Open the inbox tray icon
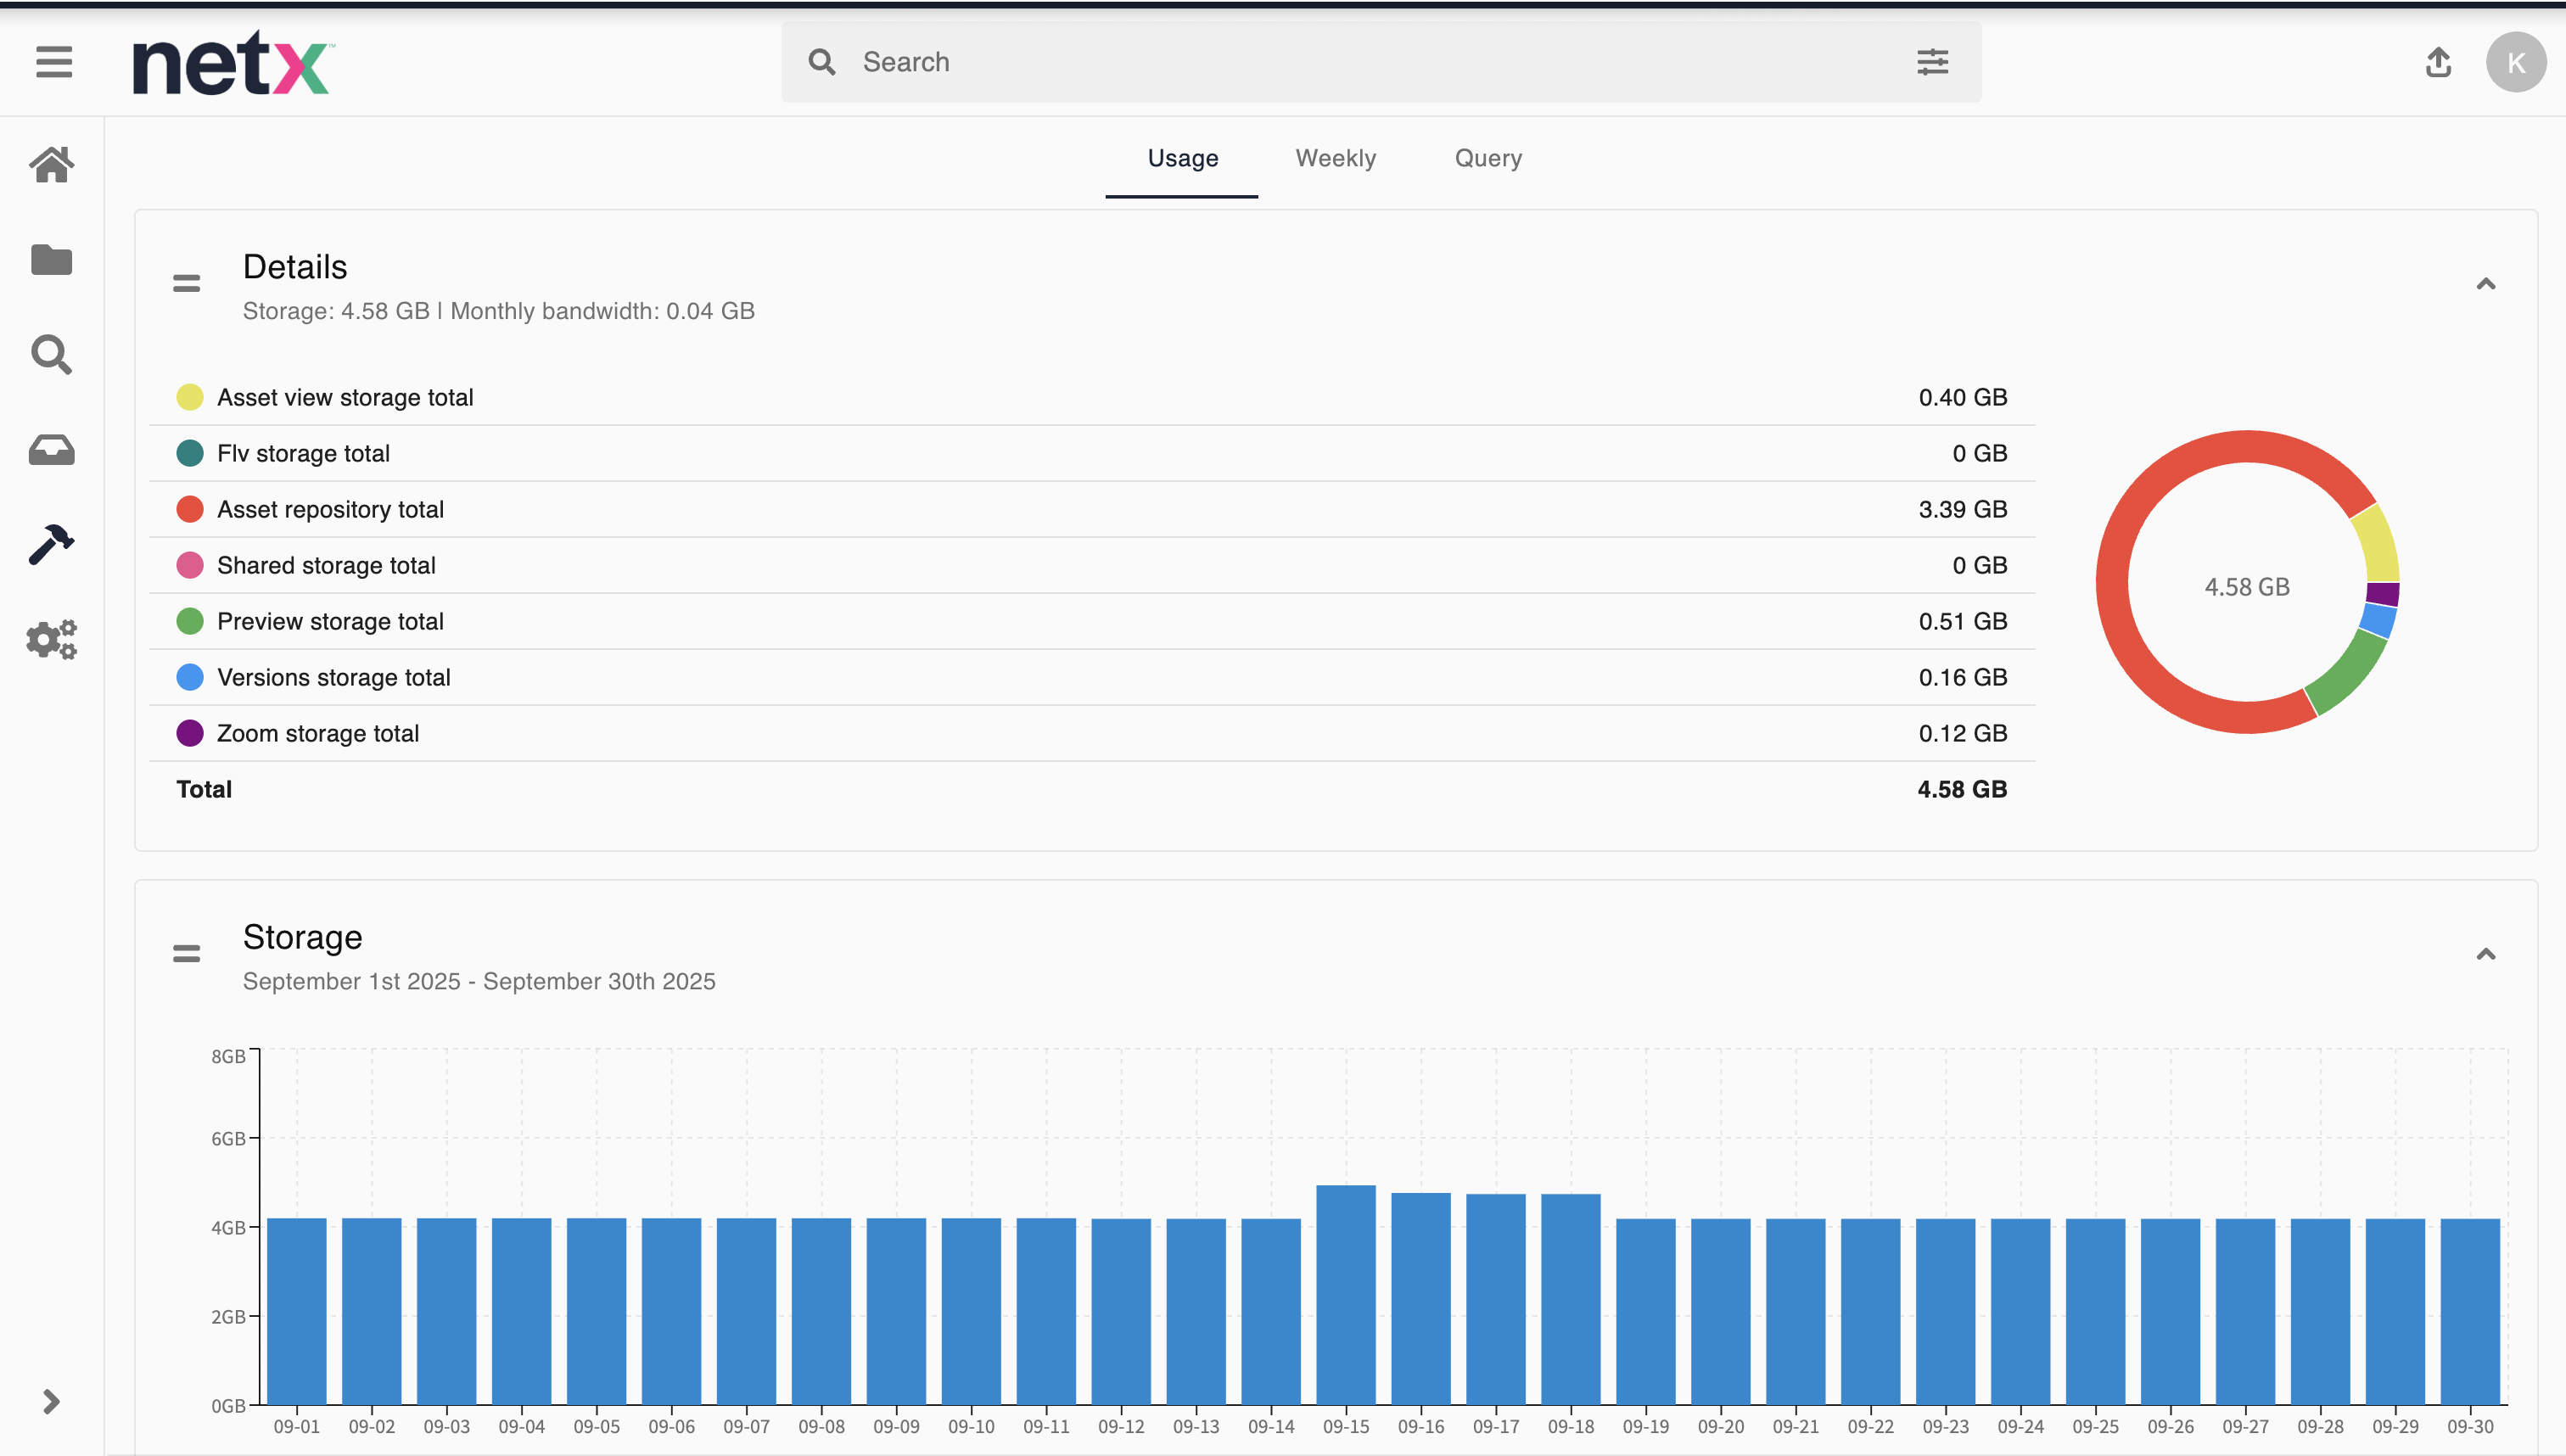The height and width of the screenshot is (1456, 2566). (52, 450)
